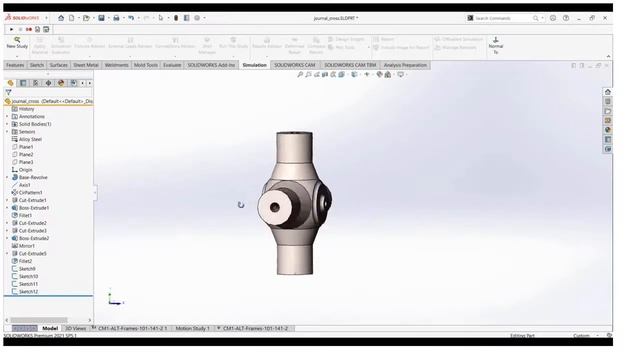This screenshot has height=360, width=640.
Task: Create a new document with the New icon
Action: 71,18
